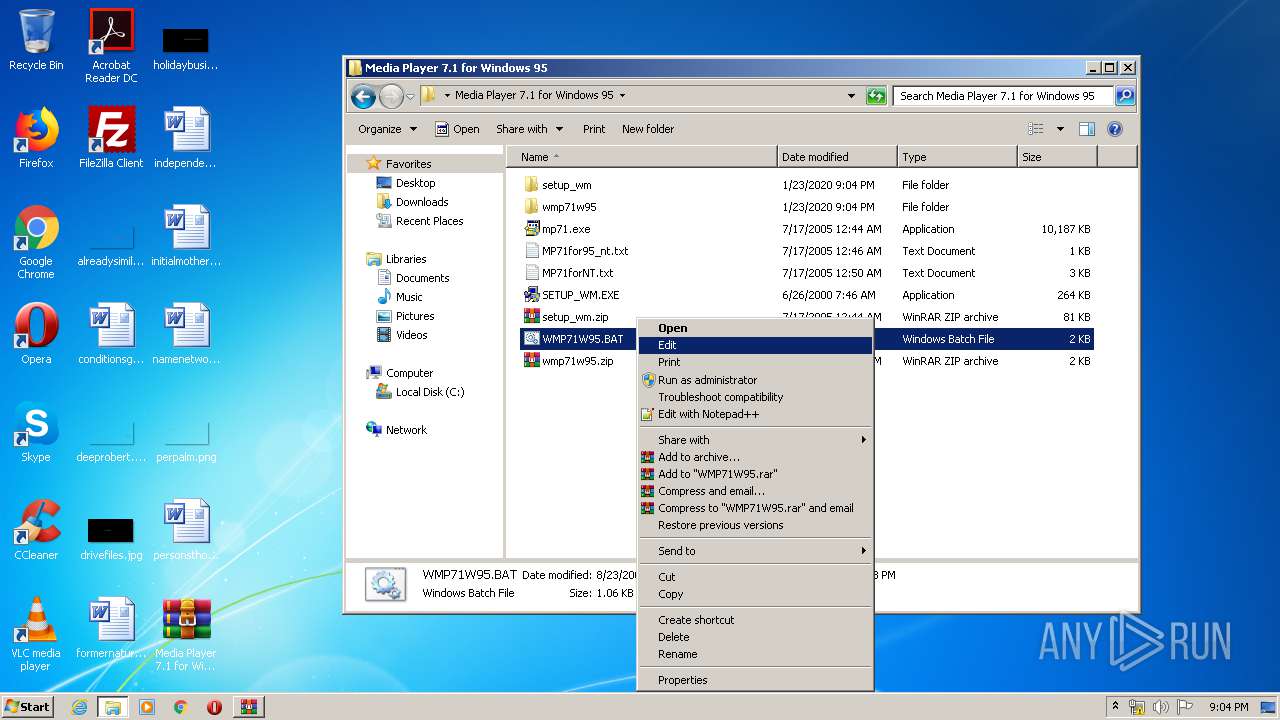Select the MP71forNT.txt file name
Viewport: 1280px width, 720px height.
pos(578,273)
